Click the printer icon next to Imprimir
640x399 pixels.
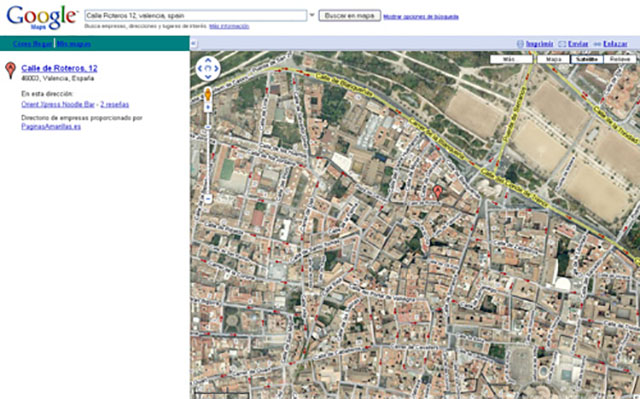pos(520,44)
